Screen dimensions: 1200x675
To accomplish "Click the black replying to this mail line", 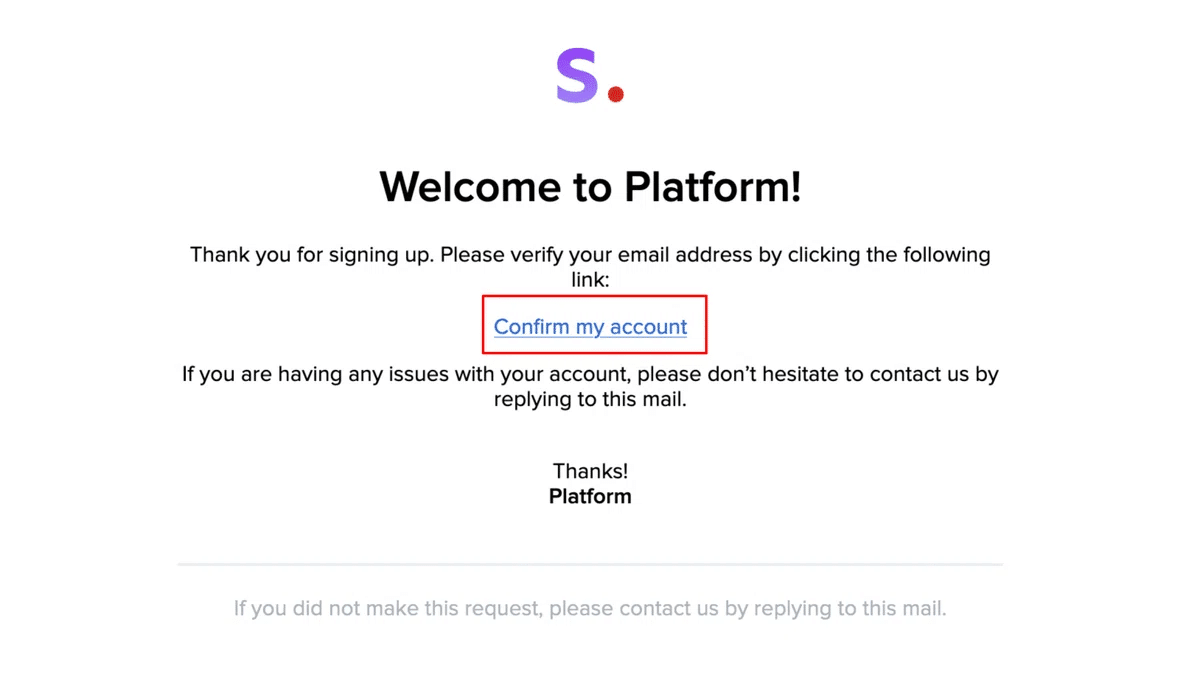I will pos(590,400).
